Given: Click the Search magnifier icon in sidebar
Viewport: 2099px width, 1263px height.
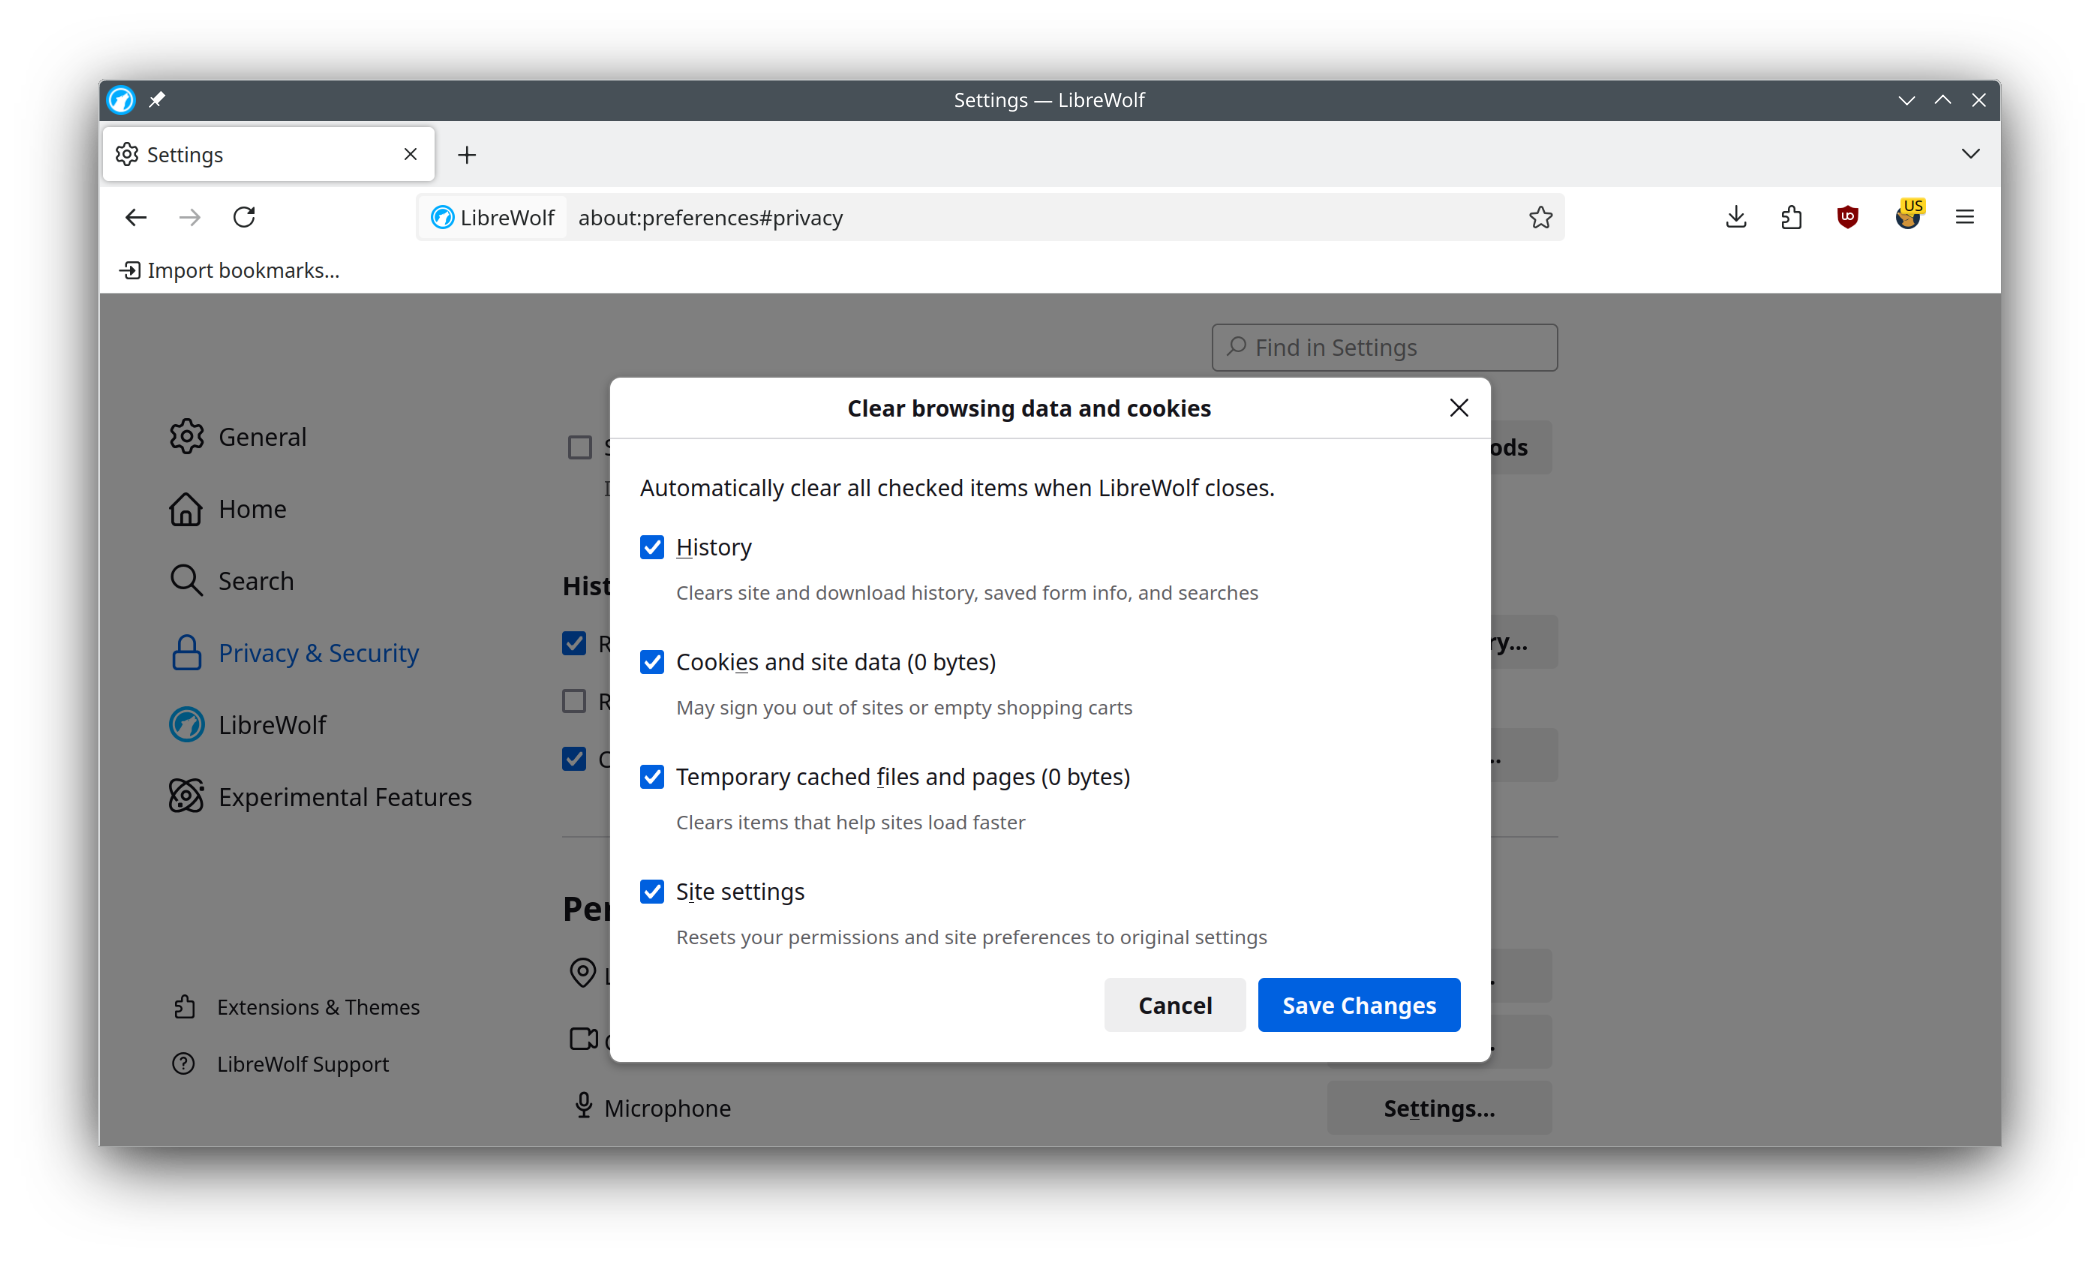Looking at the screenshot, I should pyautogui.click(x=186, y=580).
